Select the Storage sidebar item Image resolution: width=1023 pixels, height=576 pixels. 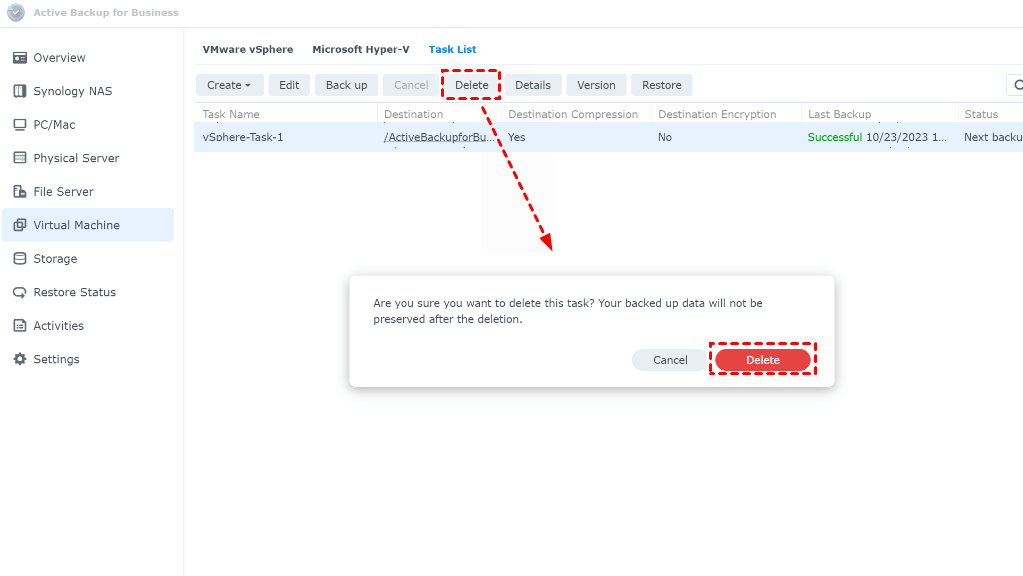(x=53, y=258)
